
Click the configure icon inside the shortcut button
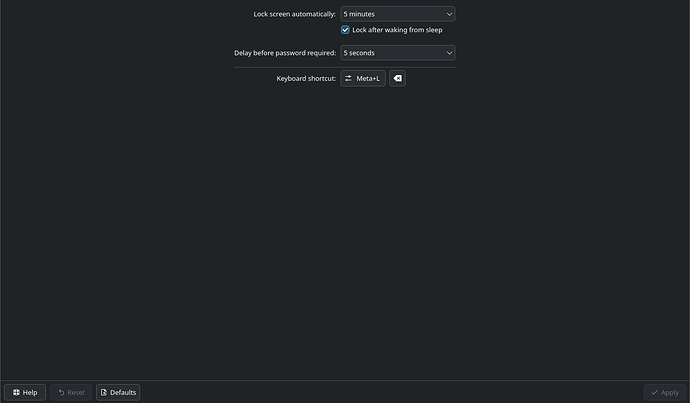pyautogui.click(x=349, y=78)
